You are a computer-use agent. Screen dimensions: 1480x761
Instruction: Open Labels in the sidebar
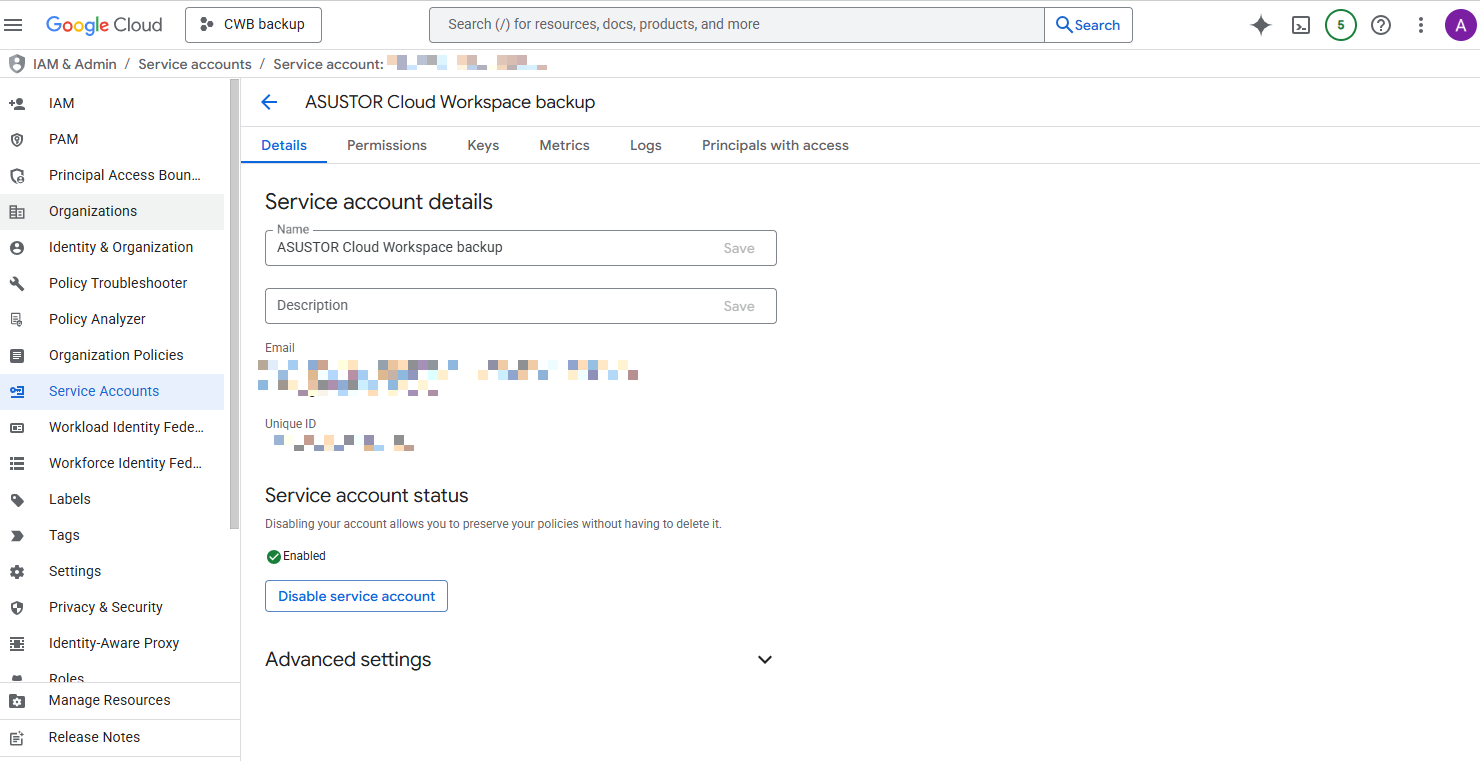(112, 499)
